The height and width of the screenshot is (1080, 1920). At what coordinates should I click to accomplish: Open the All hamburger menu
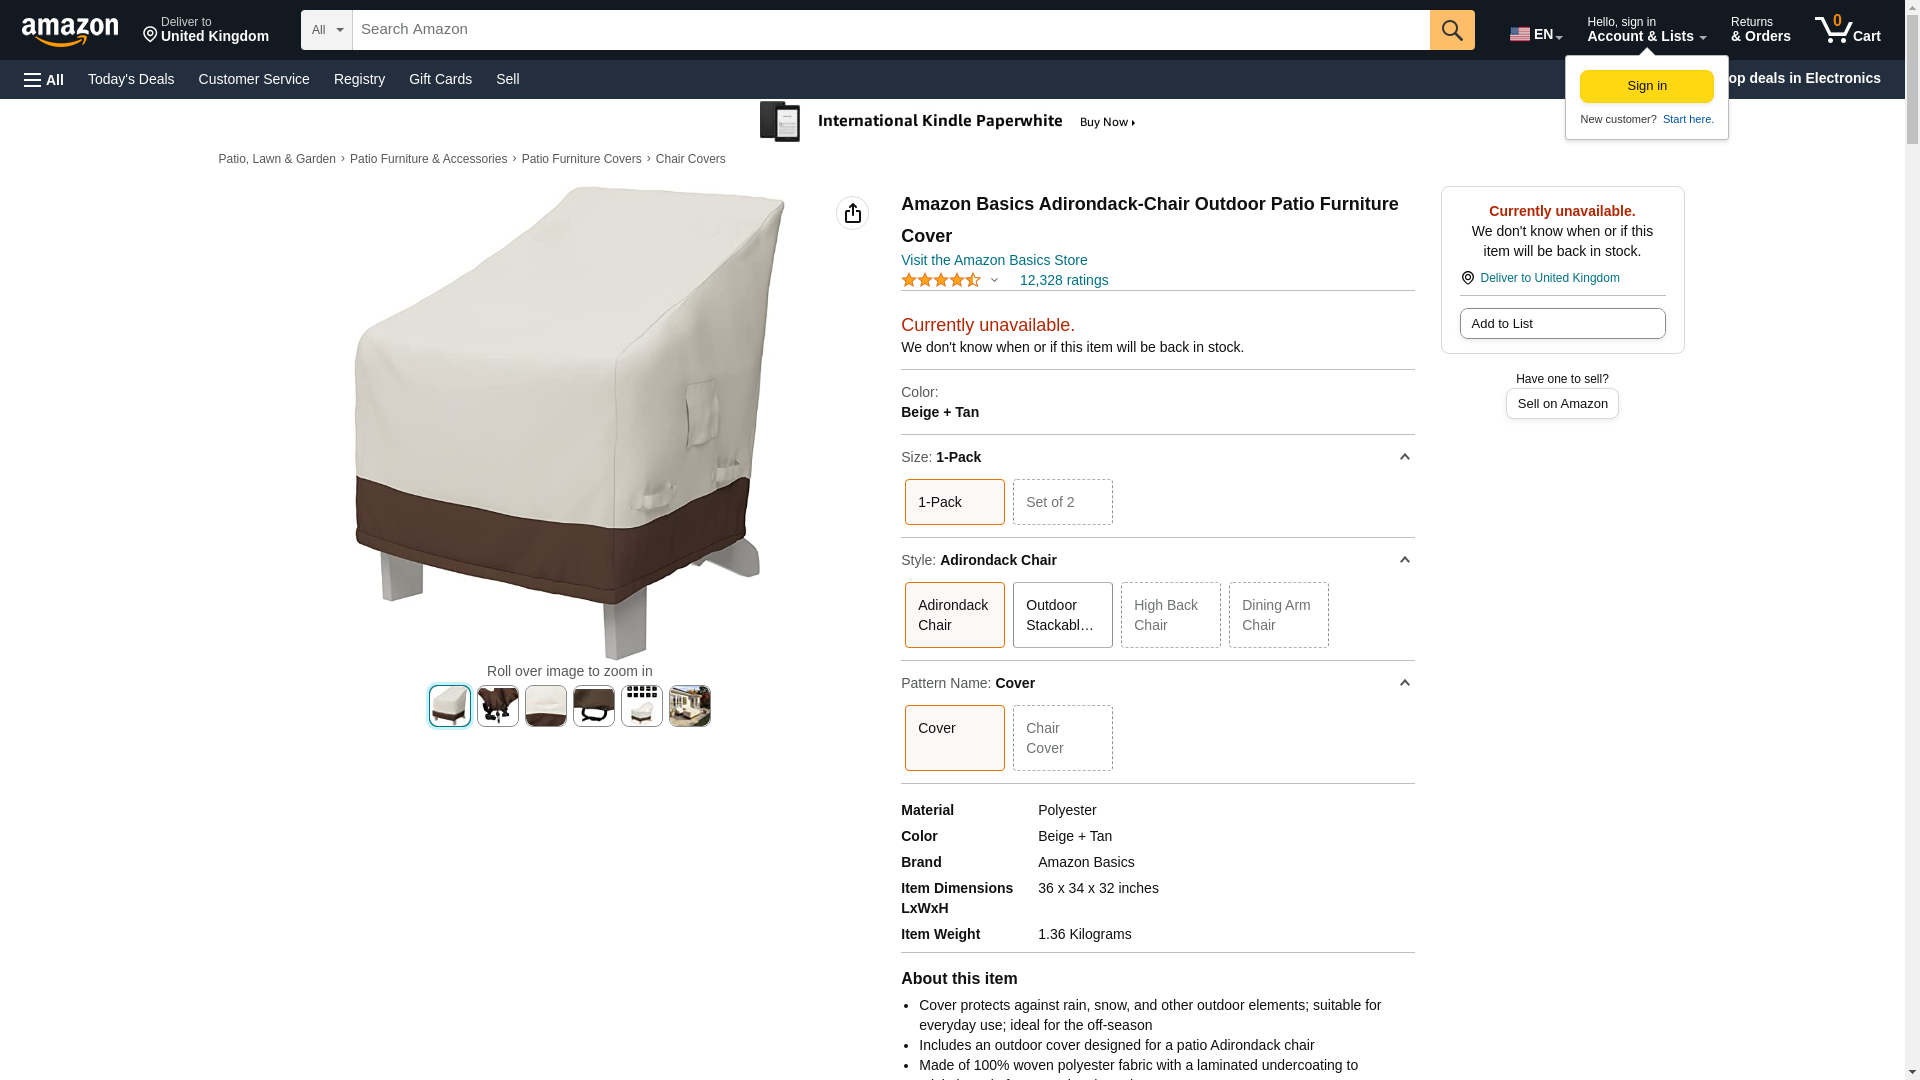click(x=44, y=79)
